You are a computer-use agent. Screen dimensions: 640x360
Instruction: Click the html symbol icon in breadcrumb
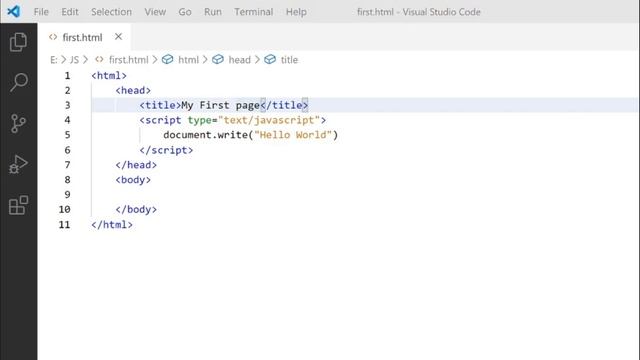coord(167,60)
